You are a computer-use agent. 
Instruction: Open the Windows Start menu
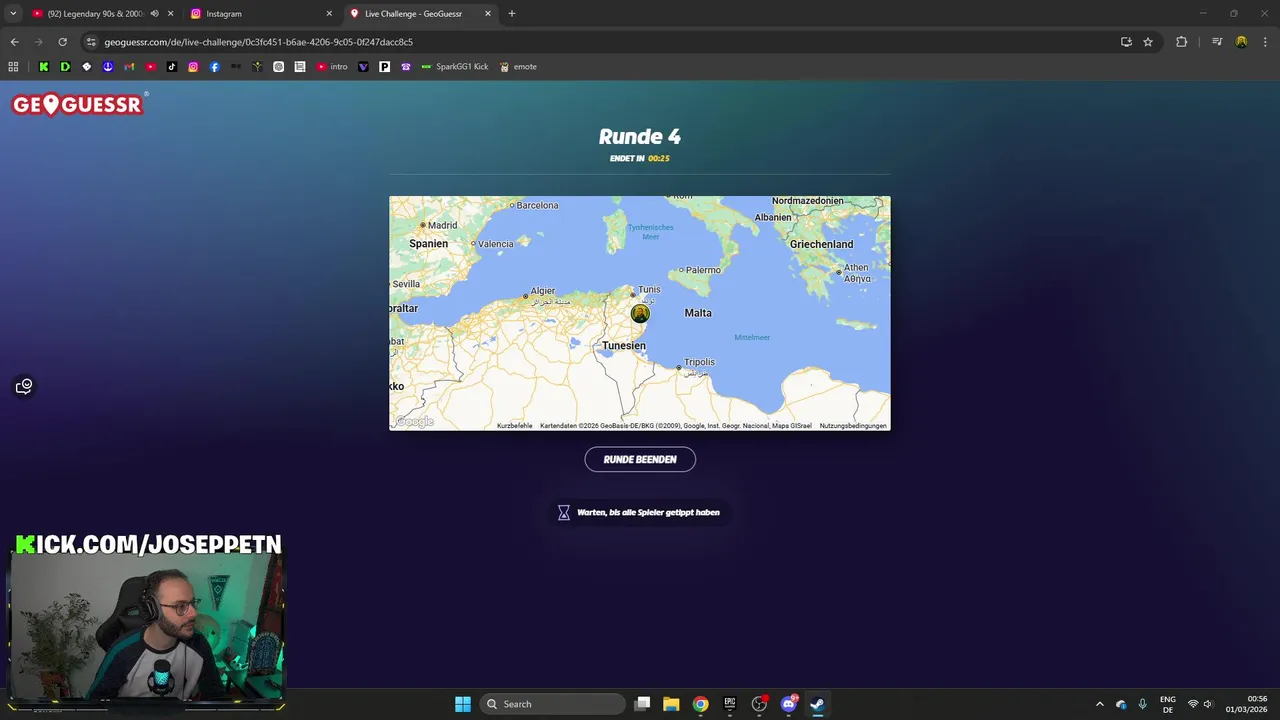[463, 704]
